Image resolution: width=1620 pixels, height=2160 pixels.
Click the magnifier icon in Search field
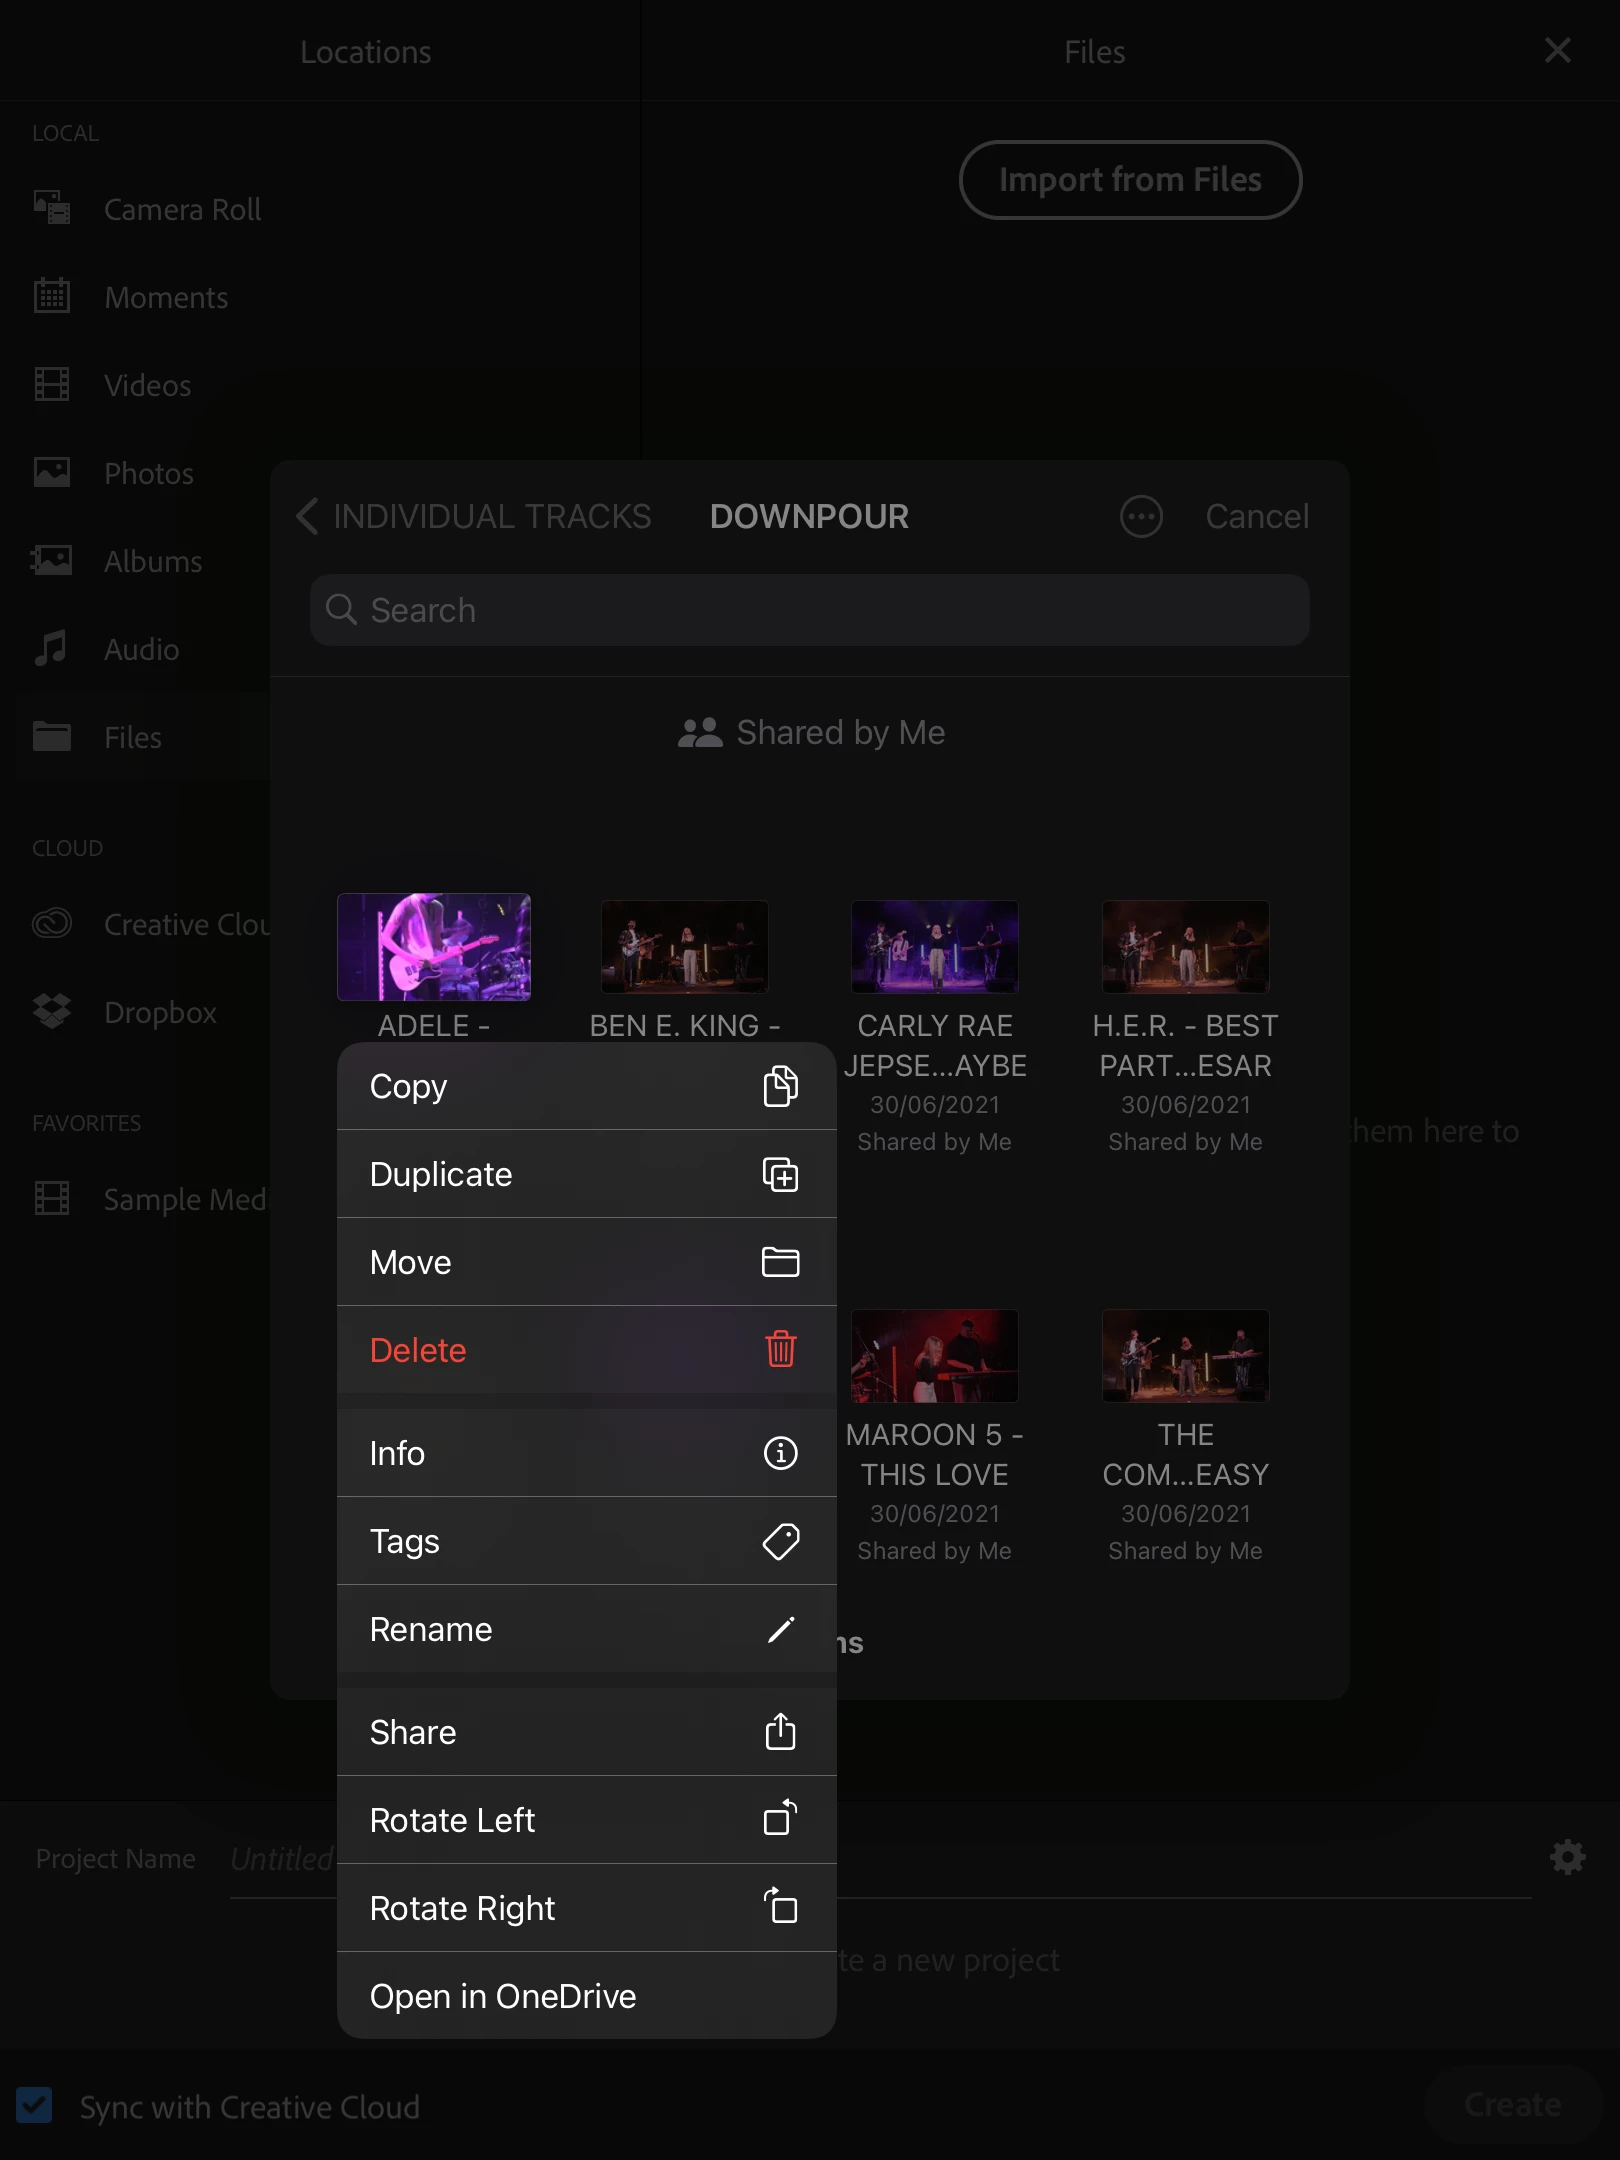tap(342, 610)
